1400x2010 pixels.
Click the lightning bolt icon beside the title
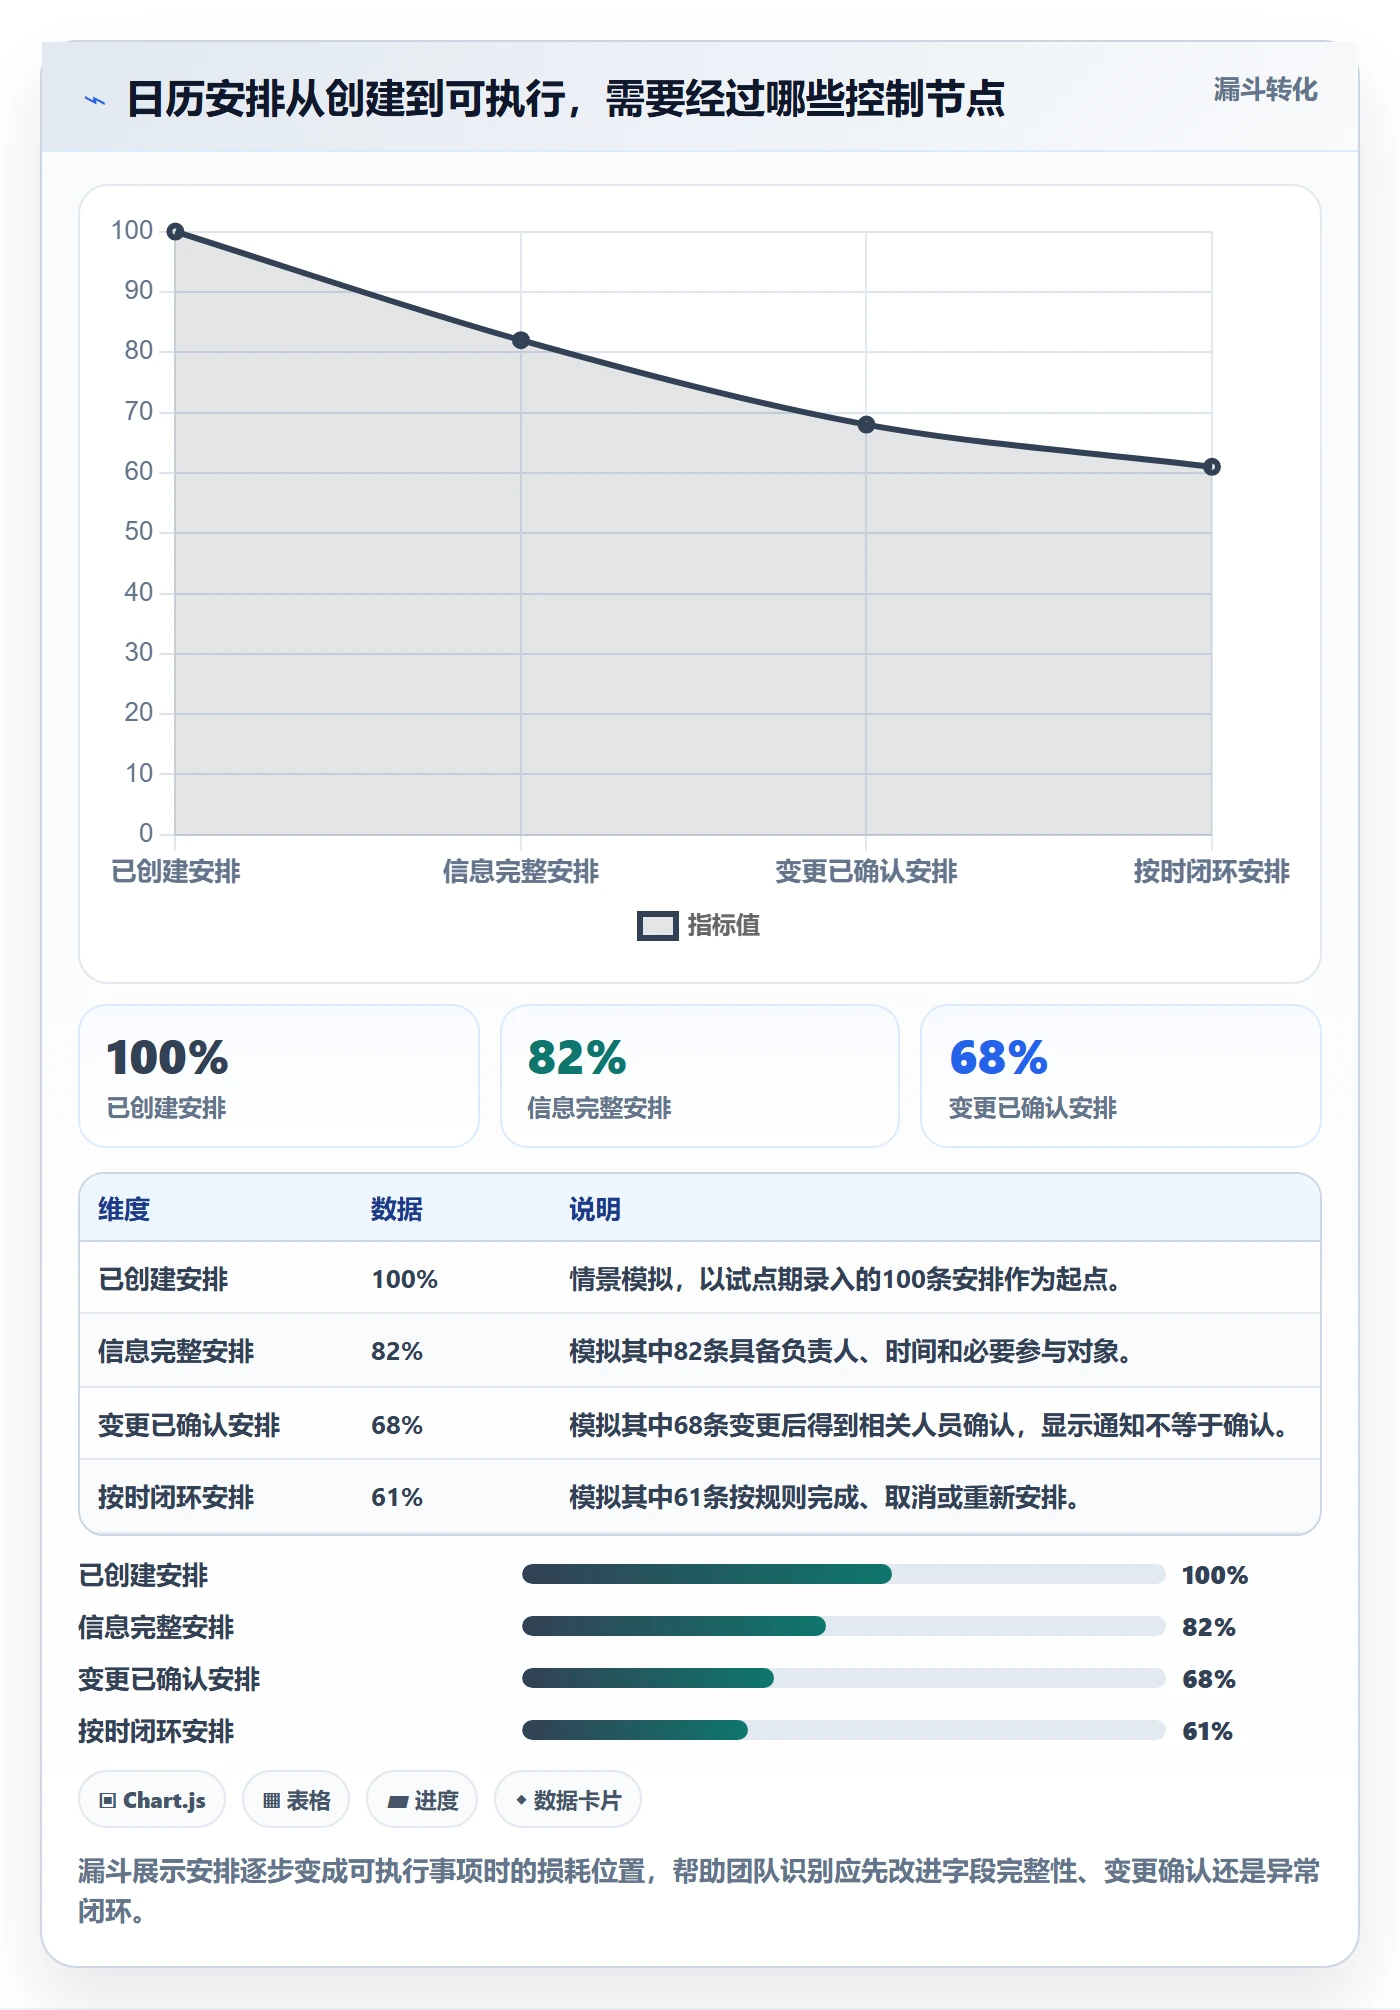click(95, 100)
